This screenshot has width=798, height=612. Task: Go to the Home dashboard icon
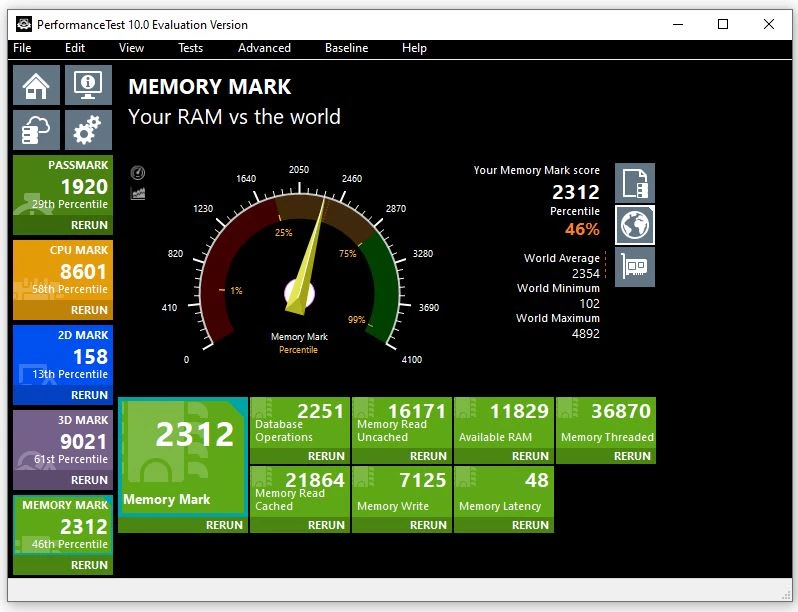tap(36, 85)
